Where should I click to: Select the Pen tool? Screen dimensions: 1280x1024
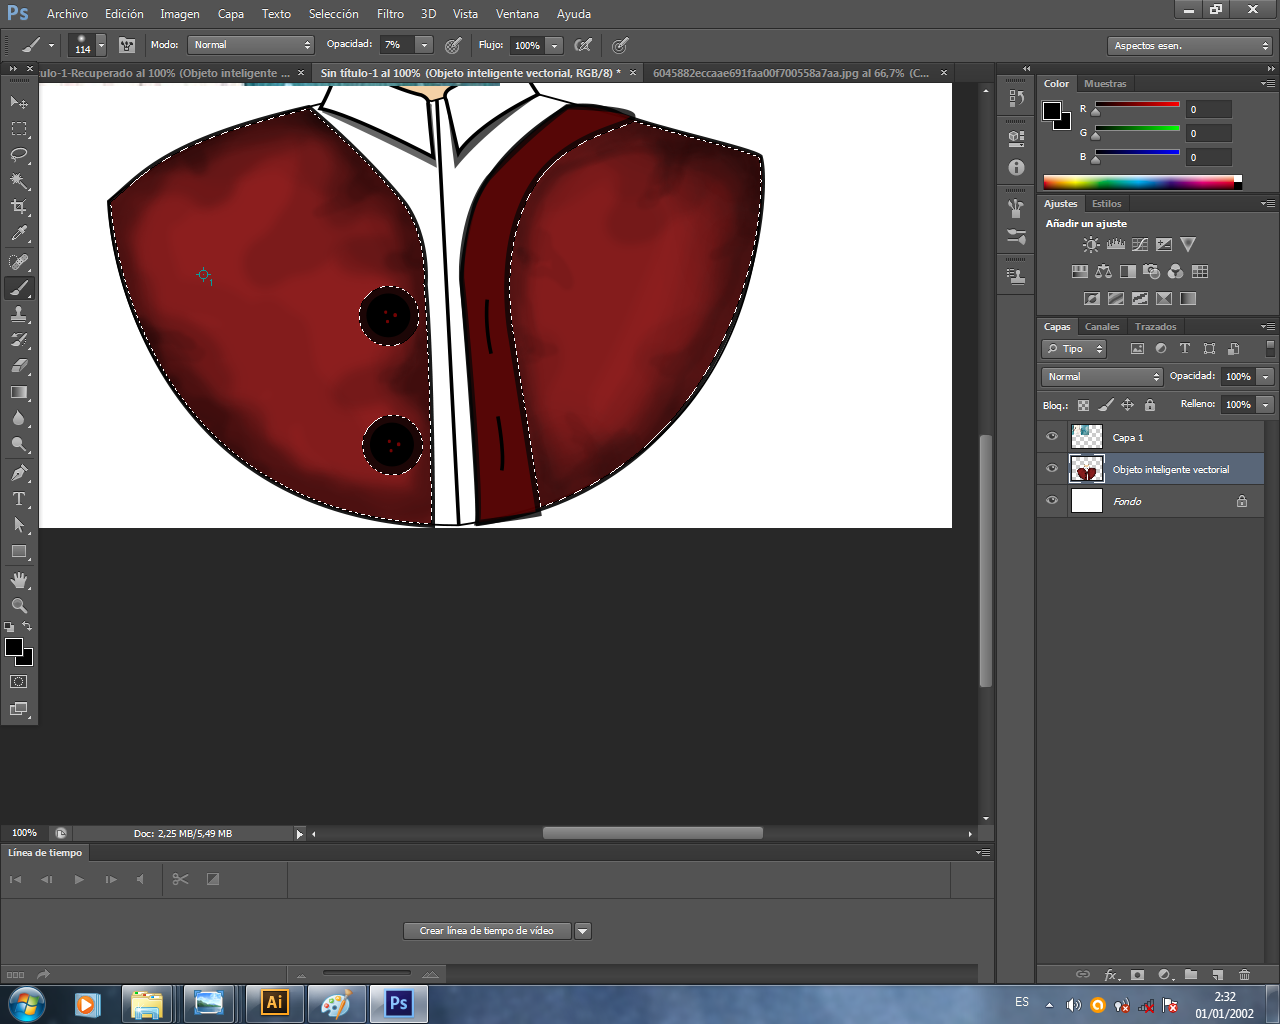click(x=19, y=473)
